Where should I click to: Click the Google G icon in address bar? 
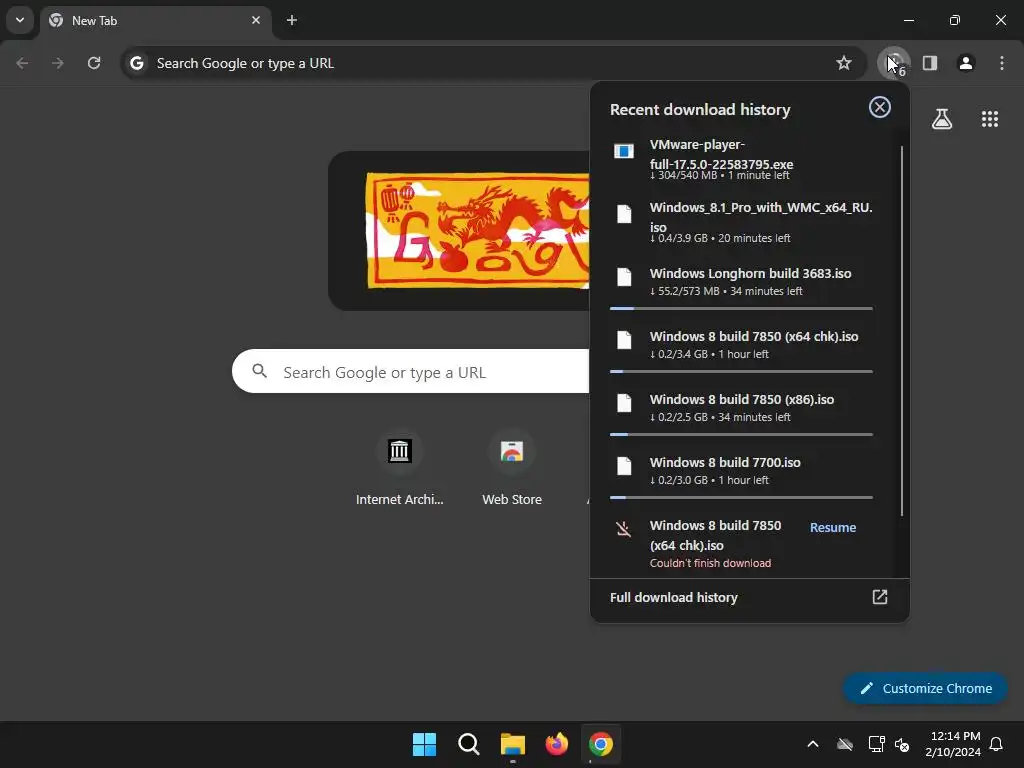pos(136,63)
